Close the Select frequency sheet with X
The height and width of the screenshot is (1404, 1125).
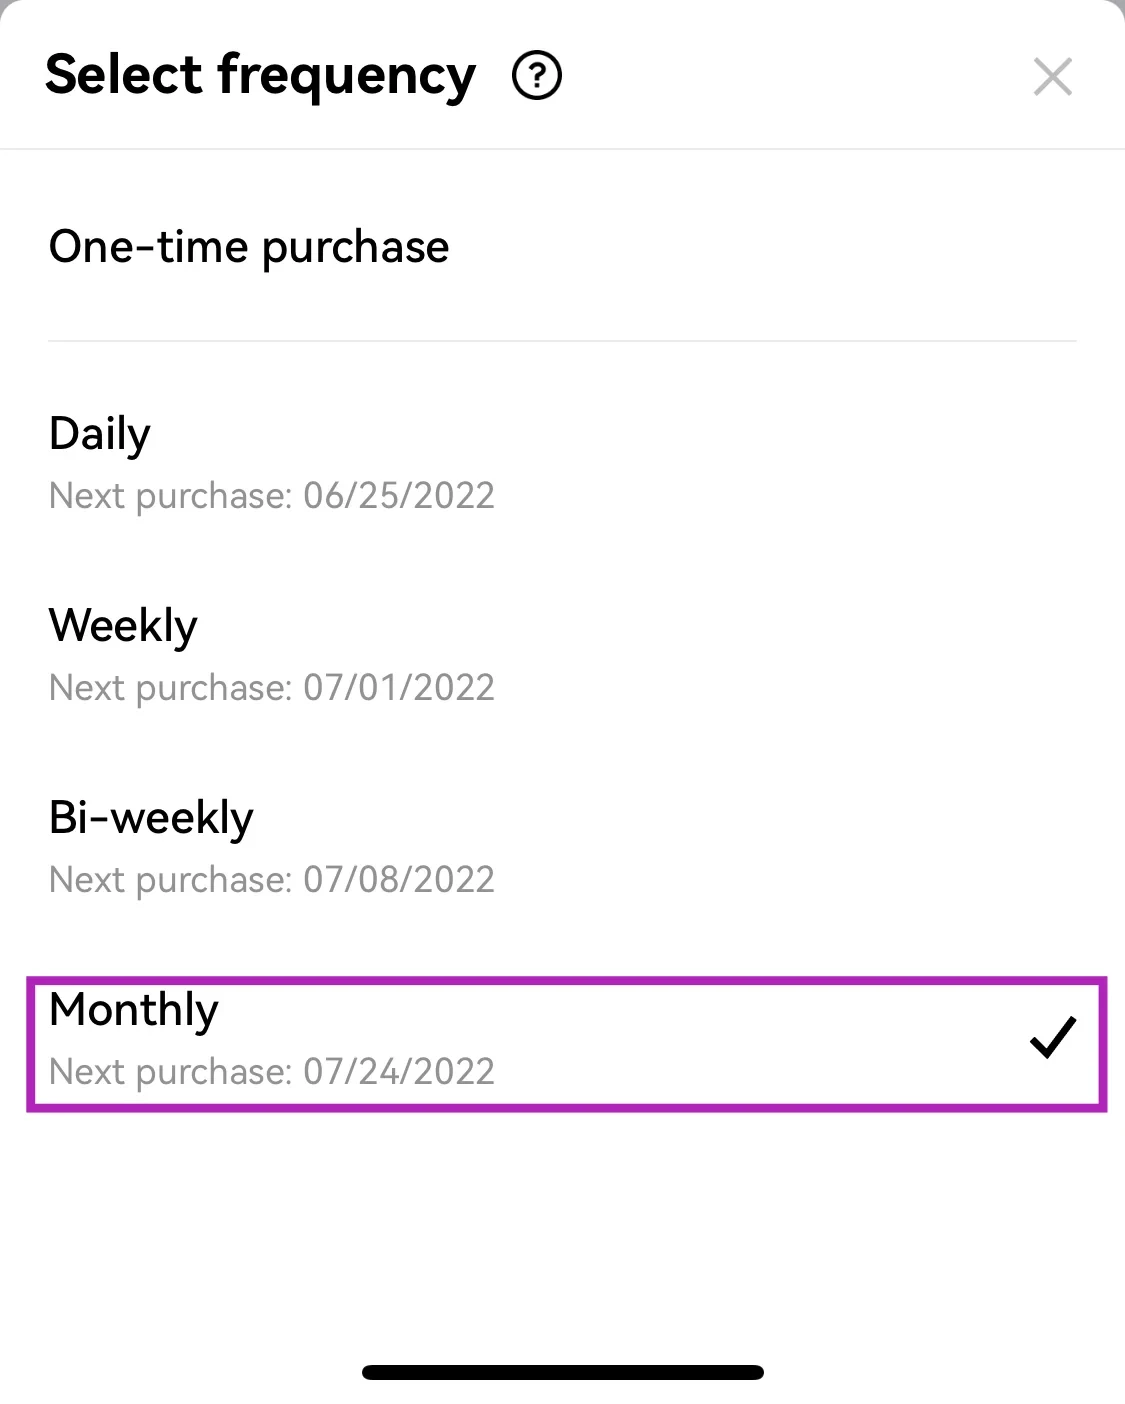coord(1053,77)
